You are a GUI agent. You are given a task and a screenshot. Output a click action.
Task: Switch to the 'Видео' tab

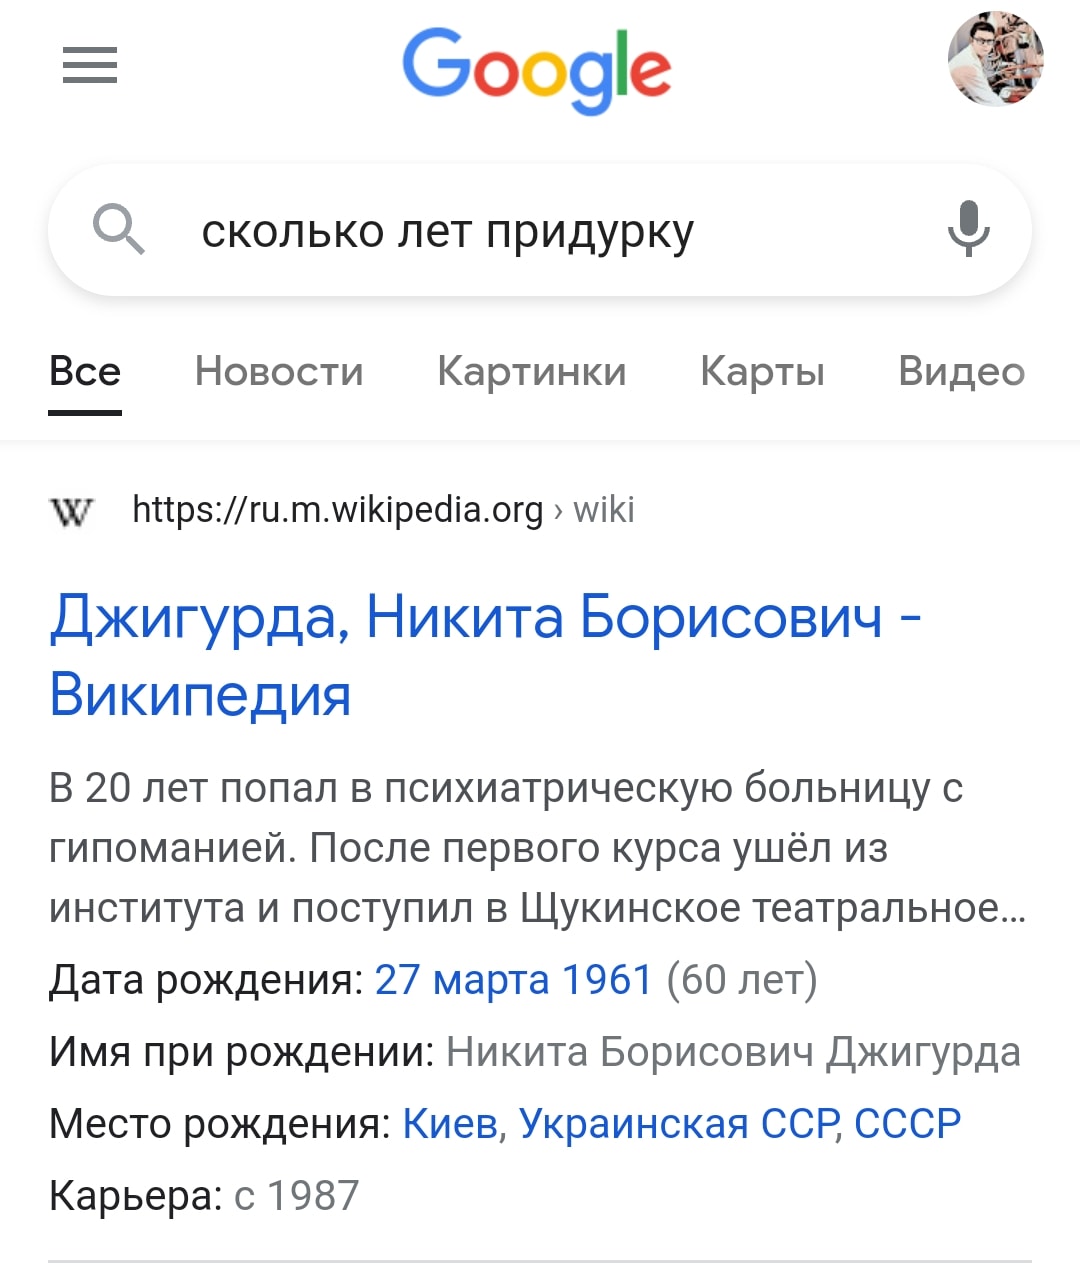click(x=961, y=372)
